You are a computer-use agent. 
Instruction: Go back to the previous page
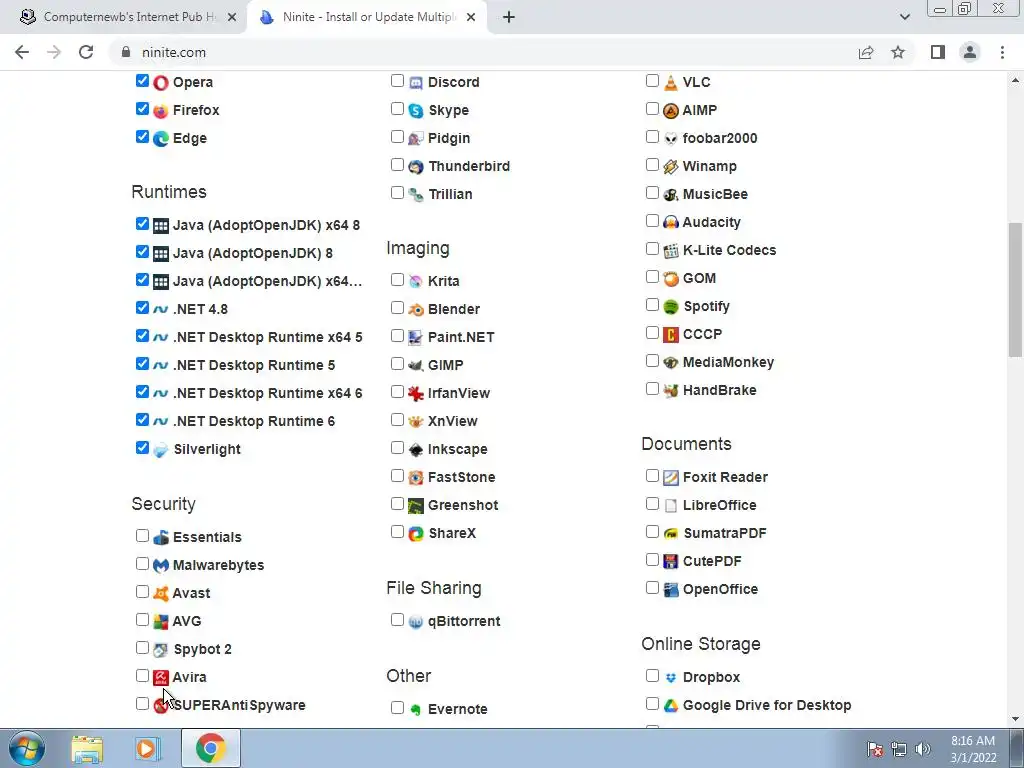pyautogui.click(x=22, y=52)
